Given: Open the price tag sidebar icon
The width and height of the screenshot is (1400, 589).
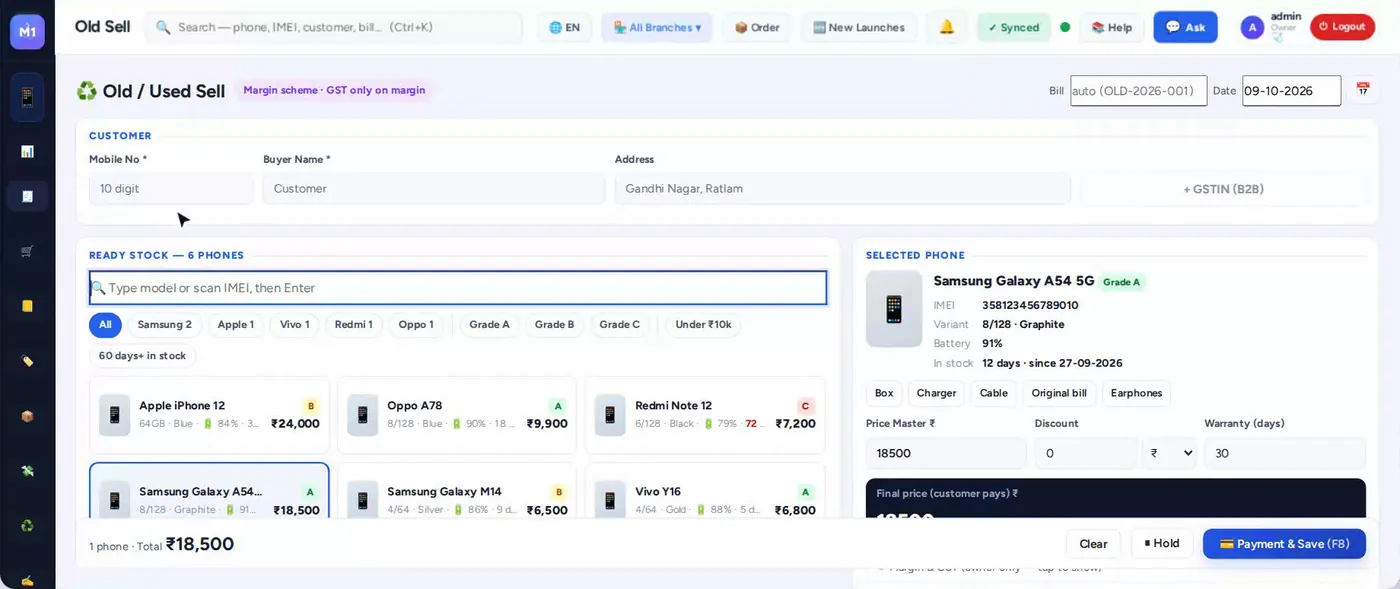Looking at the screenshot, I should click(x=27, y=361).
